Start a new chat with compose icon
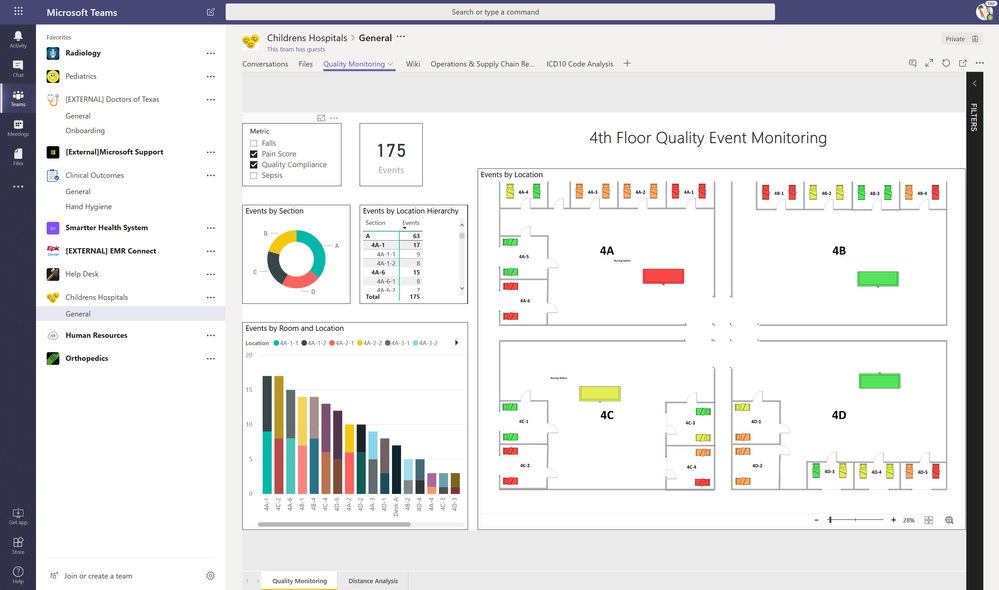 211,12
